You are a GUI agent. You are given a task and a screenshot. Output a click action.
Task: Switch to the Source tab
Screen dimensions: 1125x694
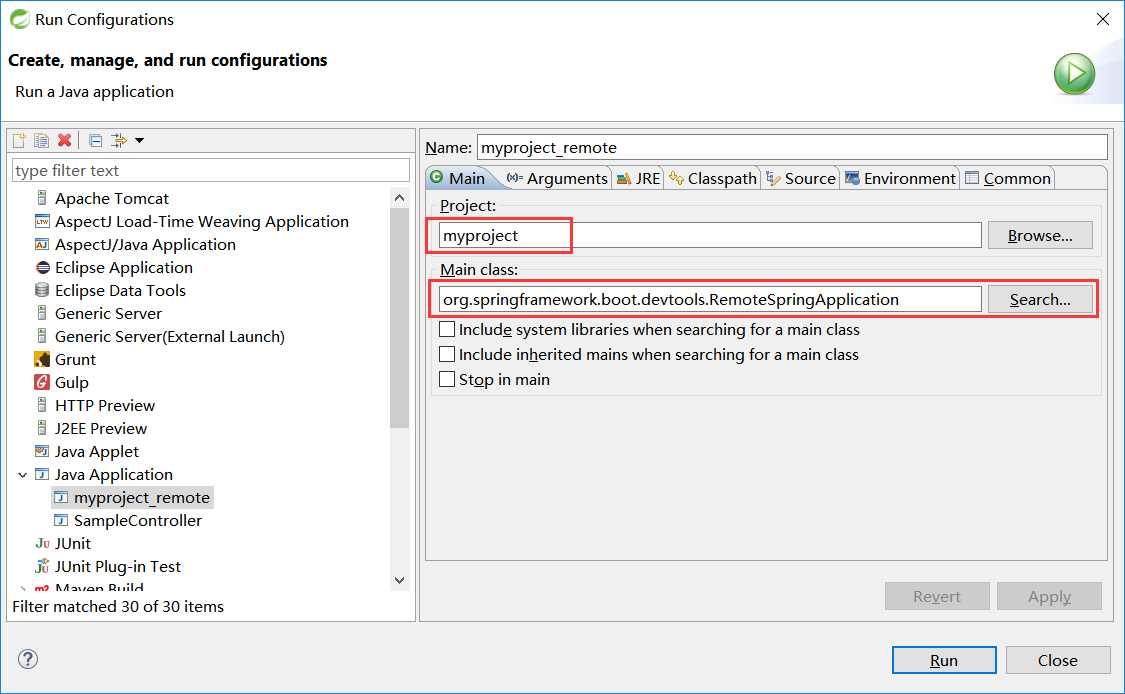pyautogui.click(x=801, y=178)
